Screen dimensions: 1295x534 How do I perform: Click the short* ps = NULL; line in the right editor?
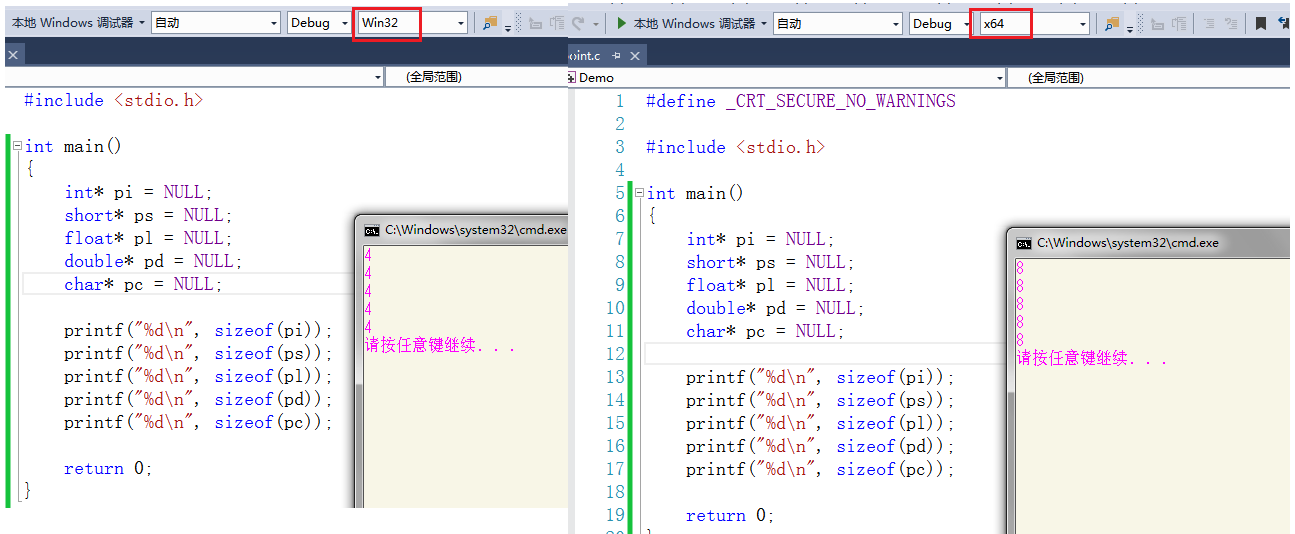click(x=770, y=262)
